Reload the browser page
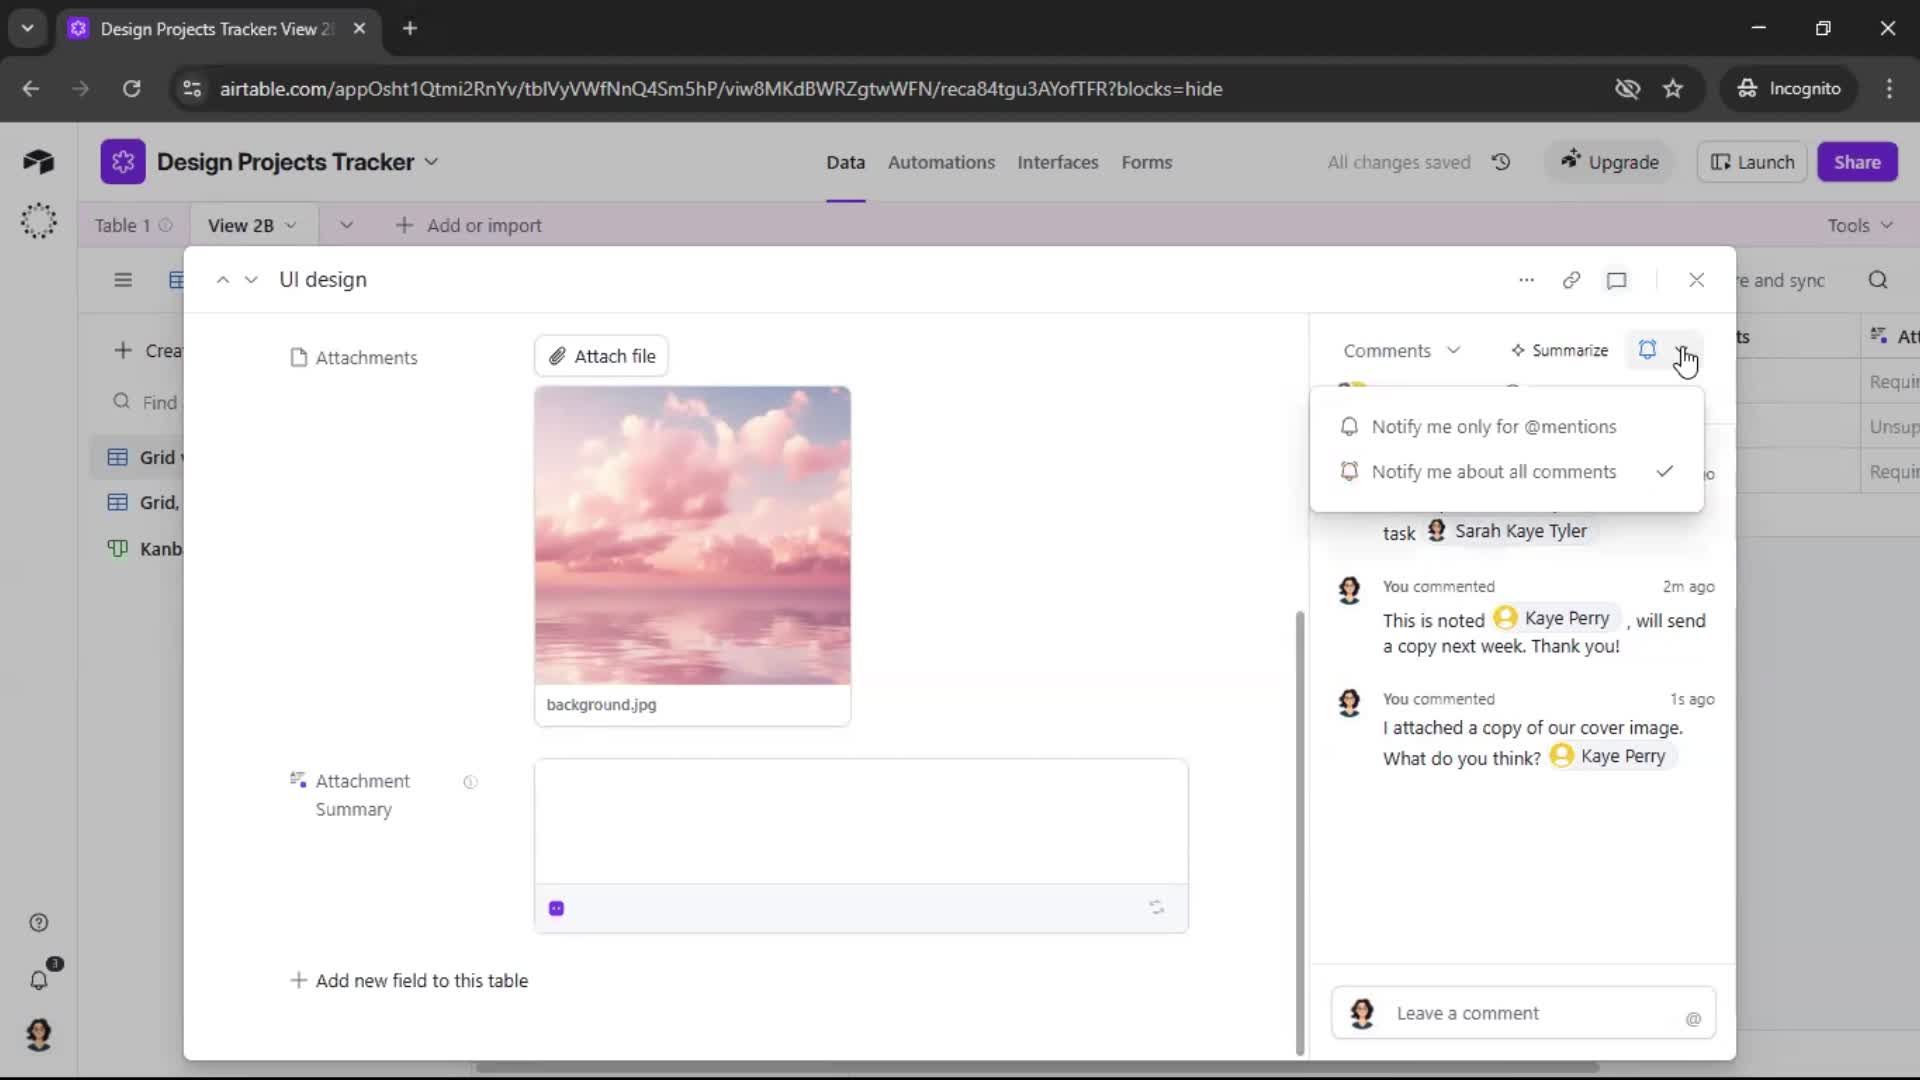This screenshot has width=1920, height=1080. [131, 89]
